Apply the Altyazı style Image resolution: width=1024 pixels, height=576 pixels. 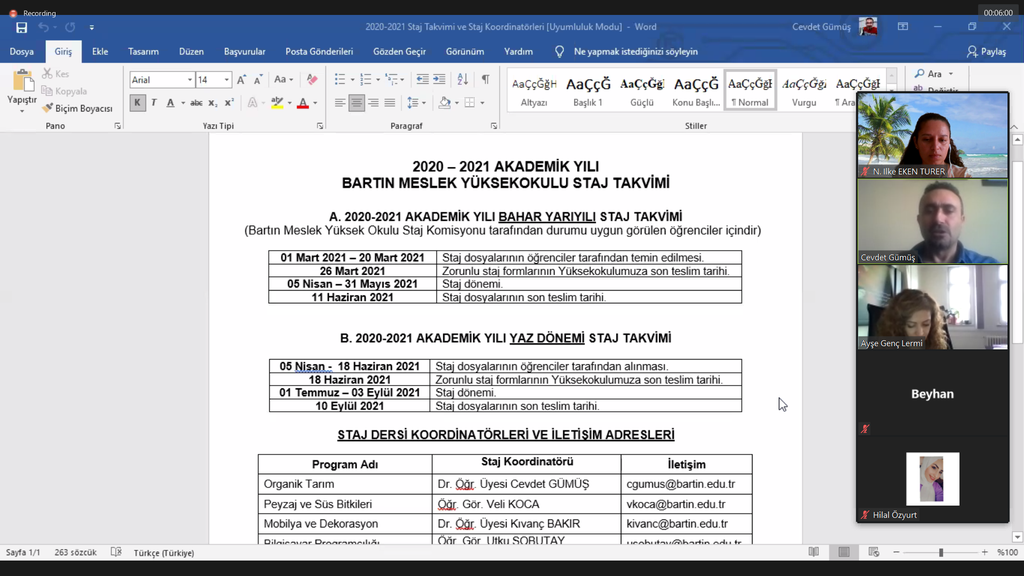(534, 90)
